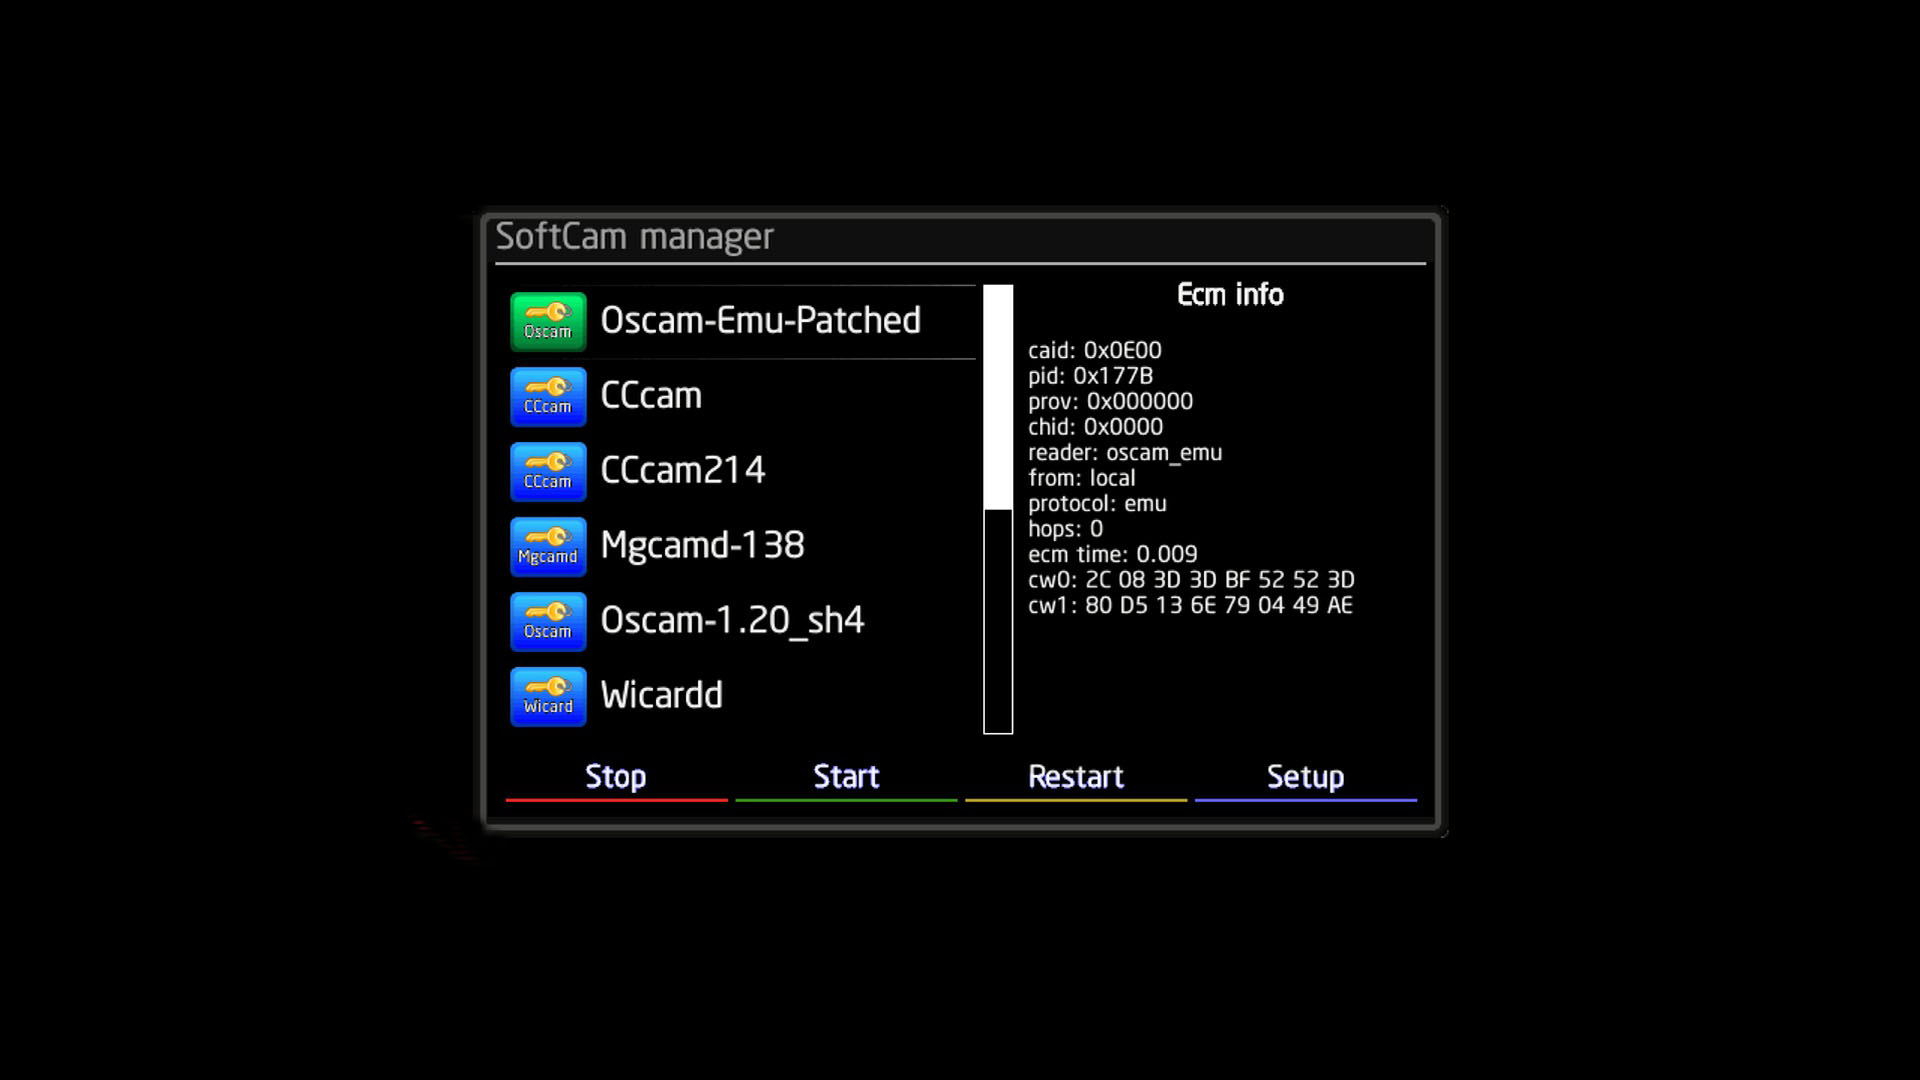Click the green Oscam icon for Oscam-Emu-Patched

(x=548, y=321)
